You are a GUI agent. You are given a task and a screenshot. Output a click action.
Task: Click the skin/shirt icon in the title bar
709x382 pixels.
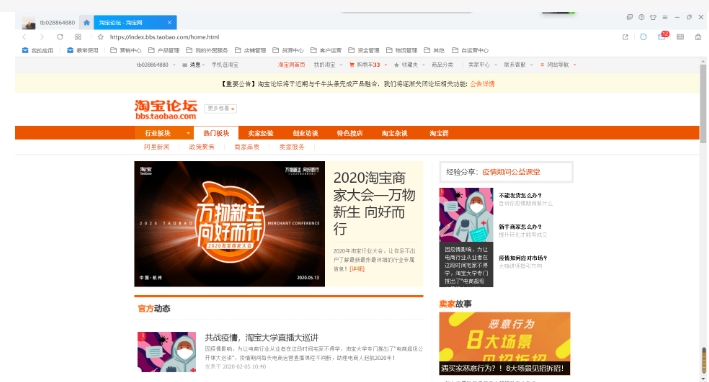tap(653, 17)
